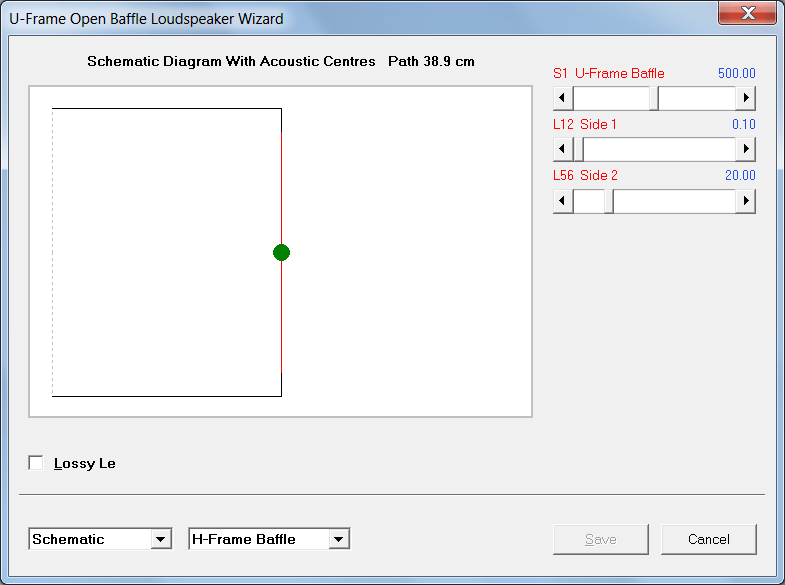Open the Schematic view dropdown

pos(160,539)
